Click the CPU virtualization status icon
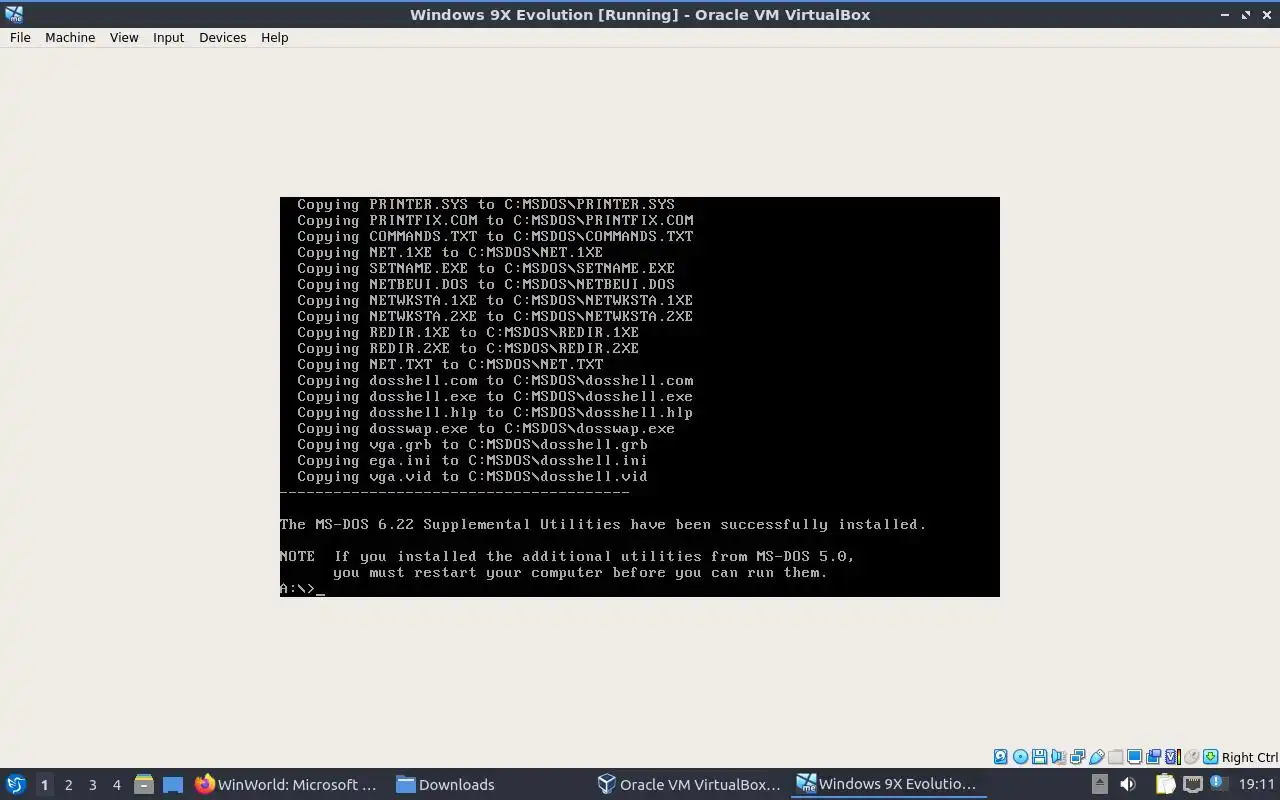1280x800 pixels. pyautogui.click(x=1173, y=757)
